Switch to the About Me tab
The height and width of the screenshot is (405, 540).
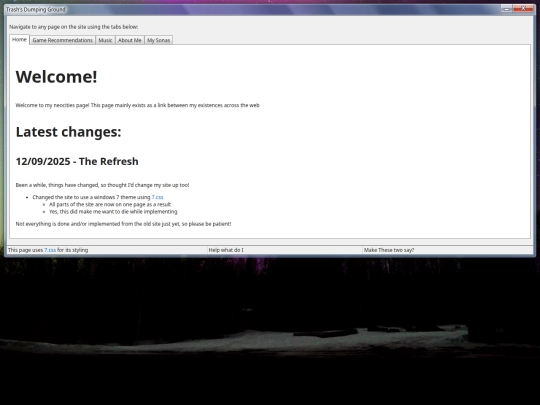click(x=130, y=40)
